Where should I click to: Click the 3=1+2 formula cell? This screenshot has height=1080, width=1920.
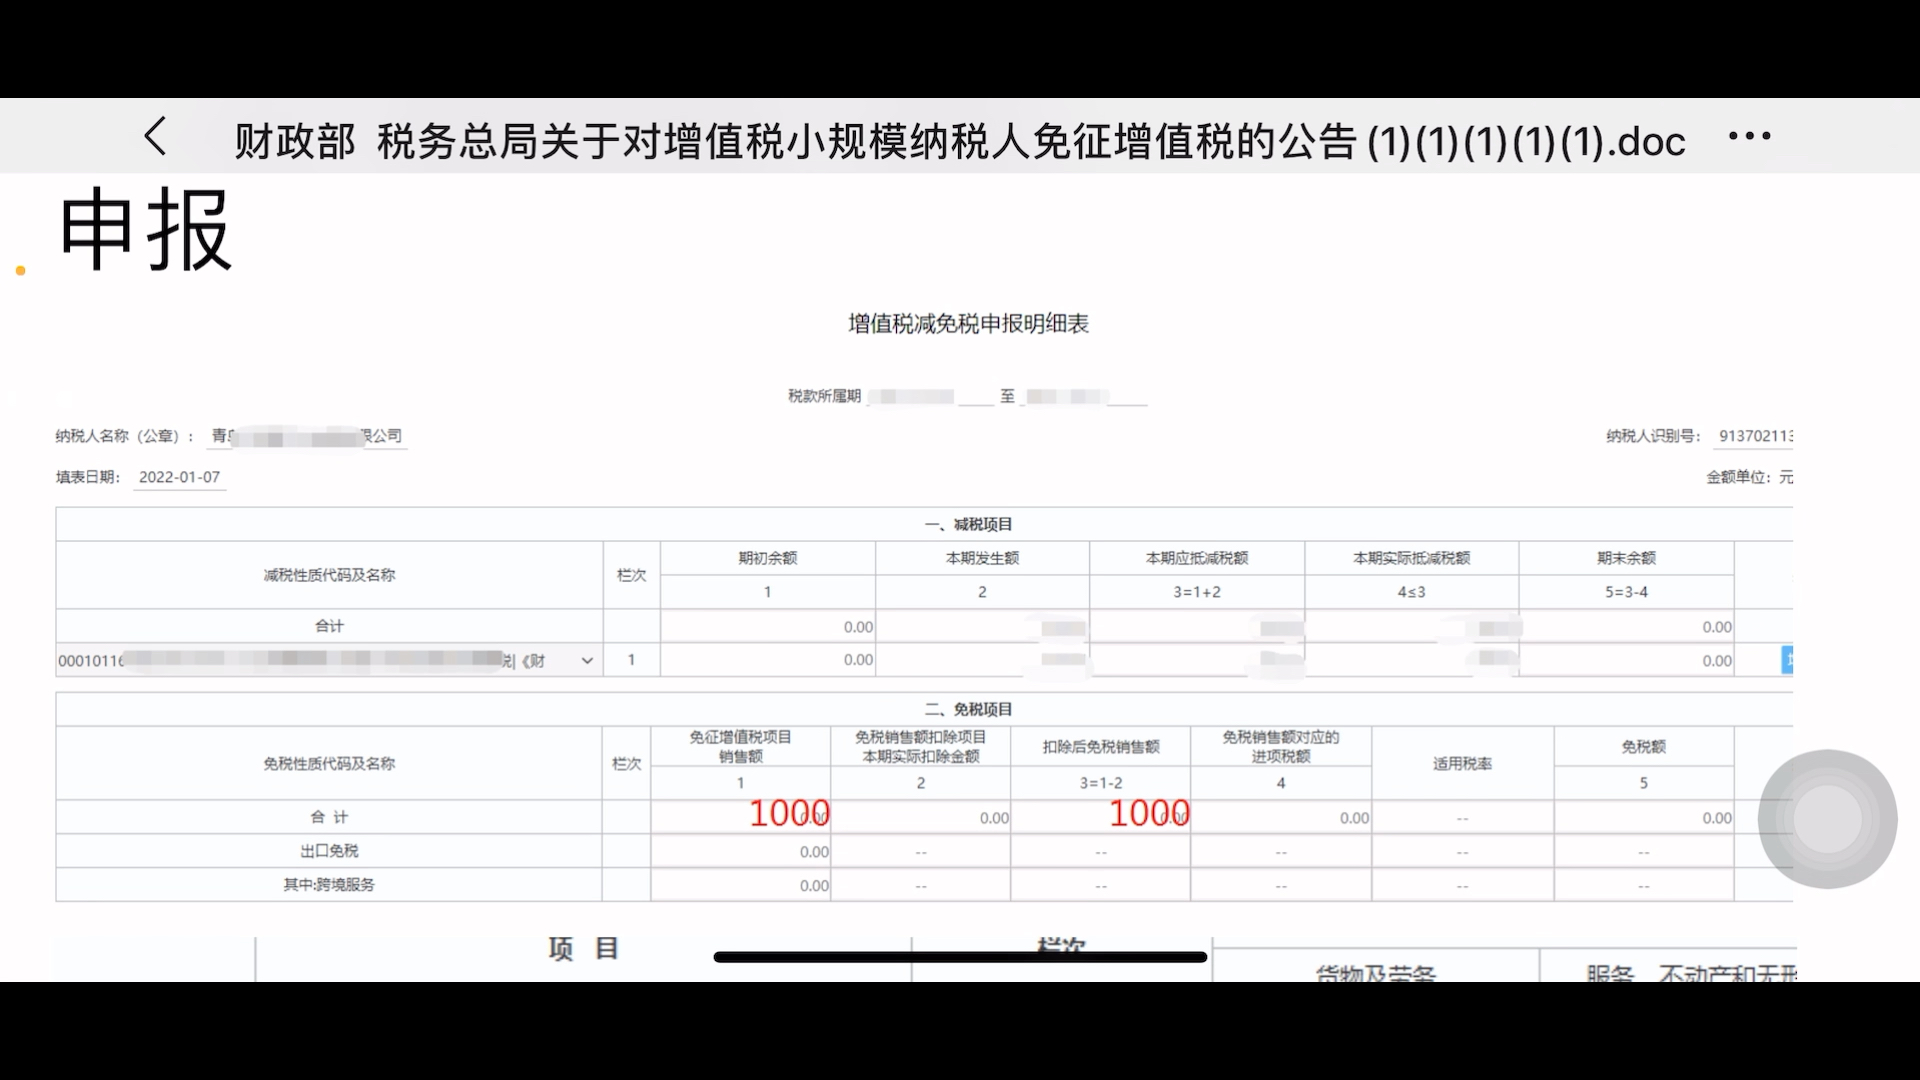(1197, 592)
